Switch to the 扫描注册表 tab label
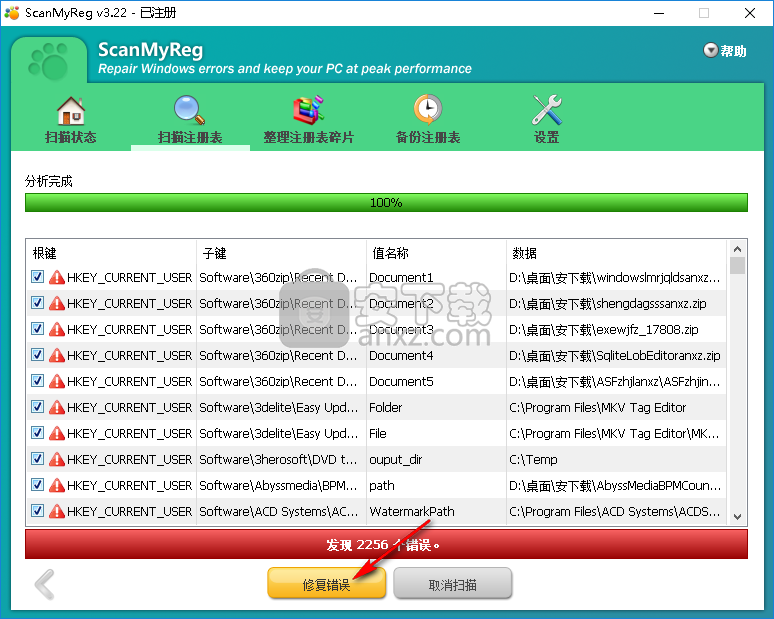This screenshot has width=774, height=619. 190,137
